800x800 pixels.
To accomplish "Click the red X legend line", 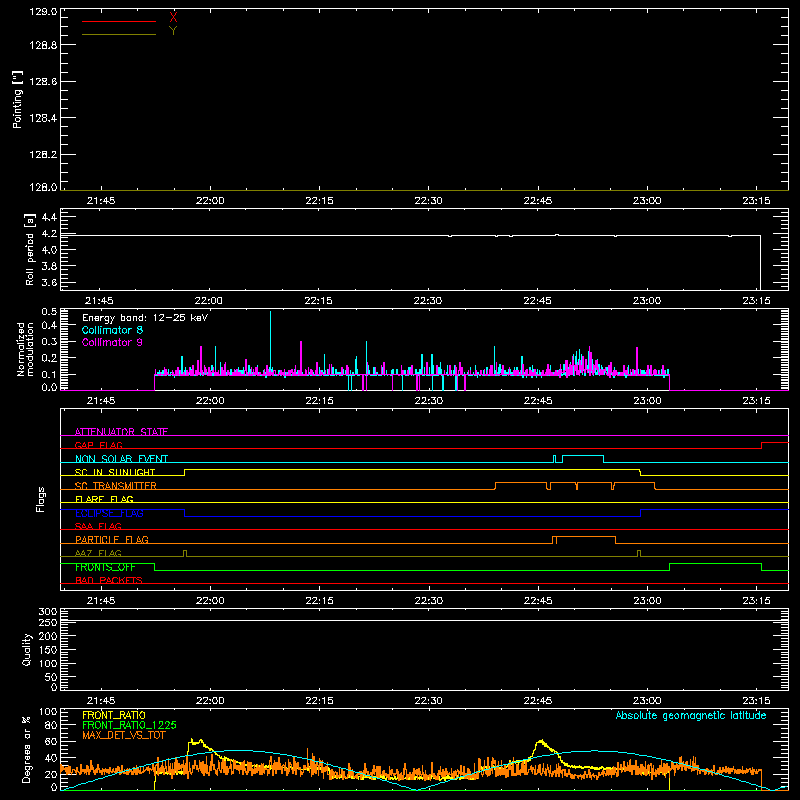I will pyautogui.click(x=119, y=21).
